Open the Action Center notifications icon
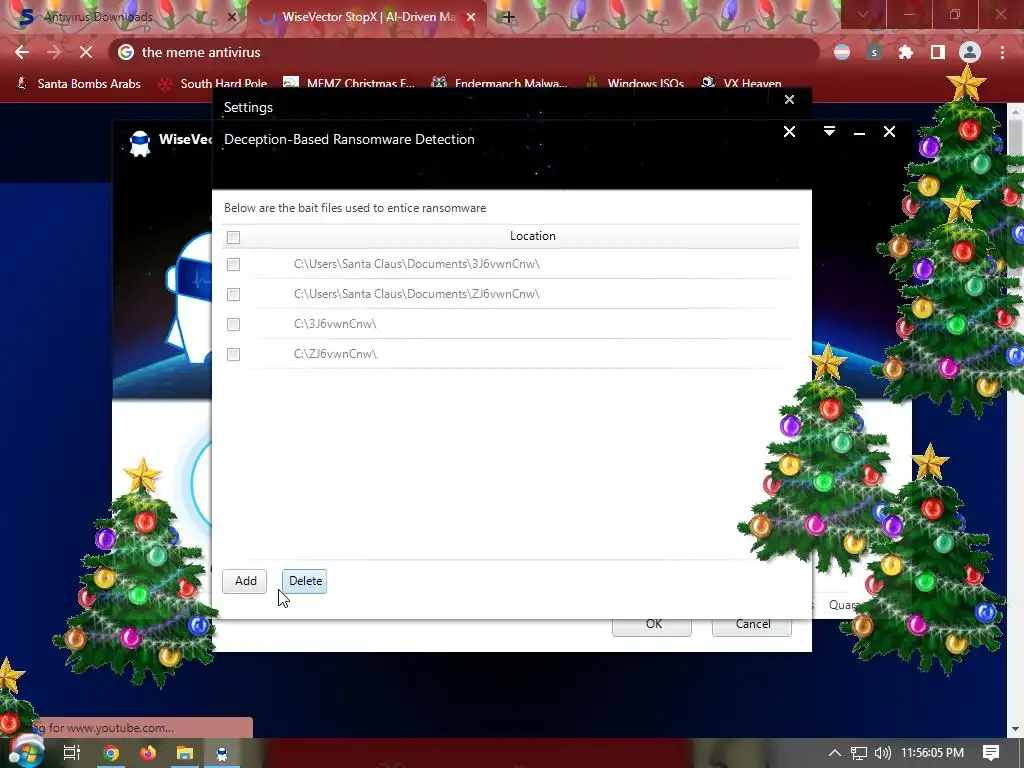1024x768 pixels. (991, 753)
